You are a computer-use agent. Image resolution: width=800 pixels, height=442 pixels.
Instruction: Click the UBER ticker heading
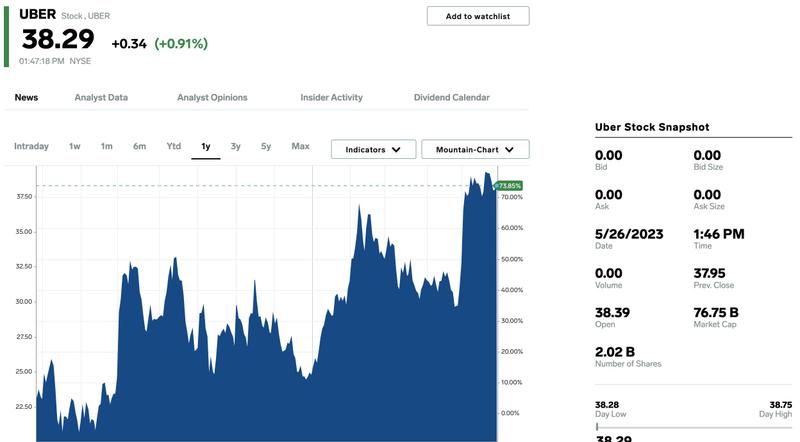(x=37, y=14)
